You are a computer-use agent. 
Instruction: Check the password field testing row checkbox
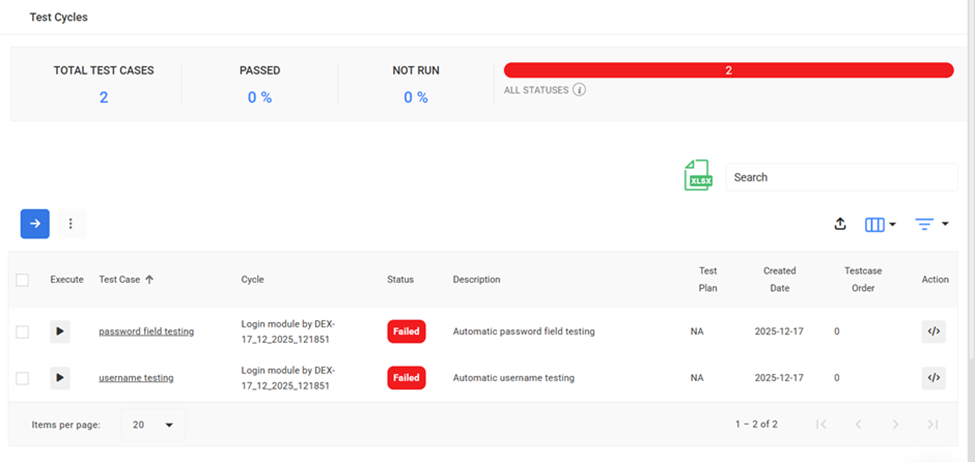tap(22, 331)
